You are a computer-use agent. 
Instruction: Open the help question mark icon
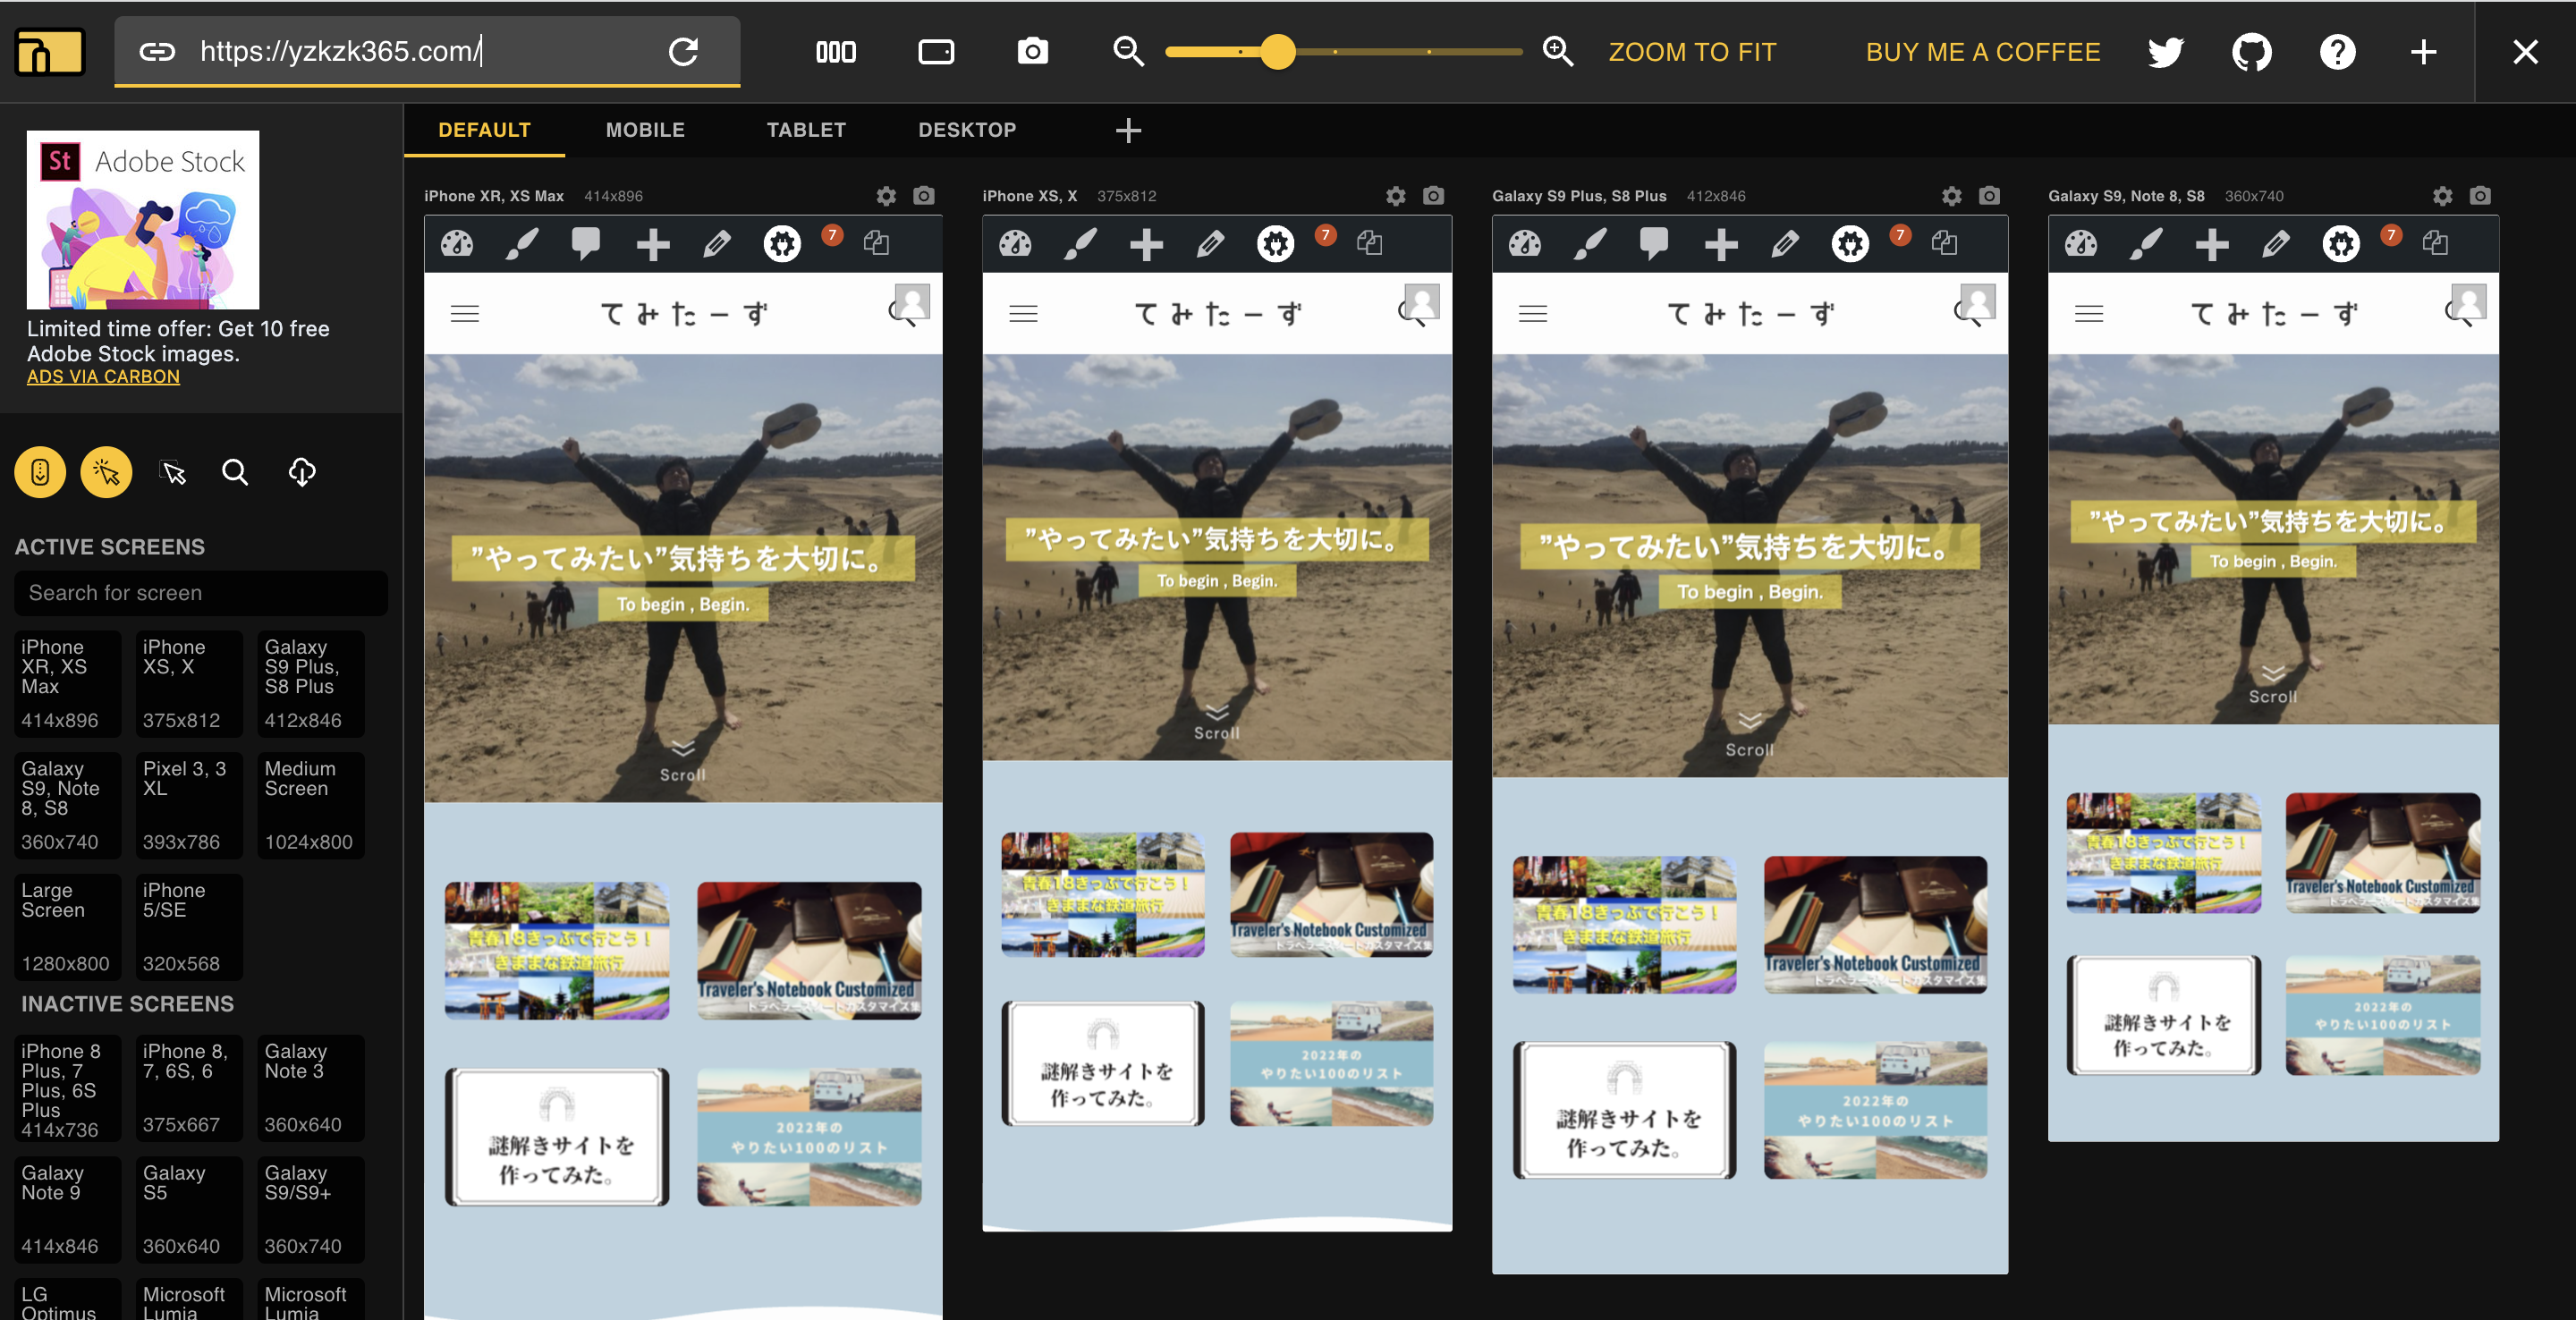click(2337, 52)
